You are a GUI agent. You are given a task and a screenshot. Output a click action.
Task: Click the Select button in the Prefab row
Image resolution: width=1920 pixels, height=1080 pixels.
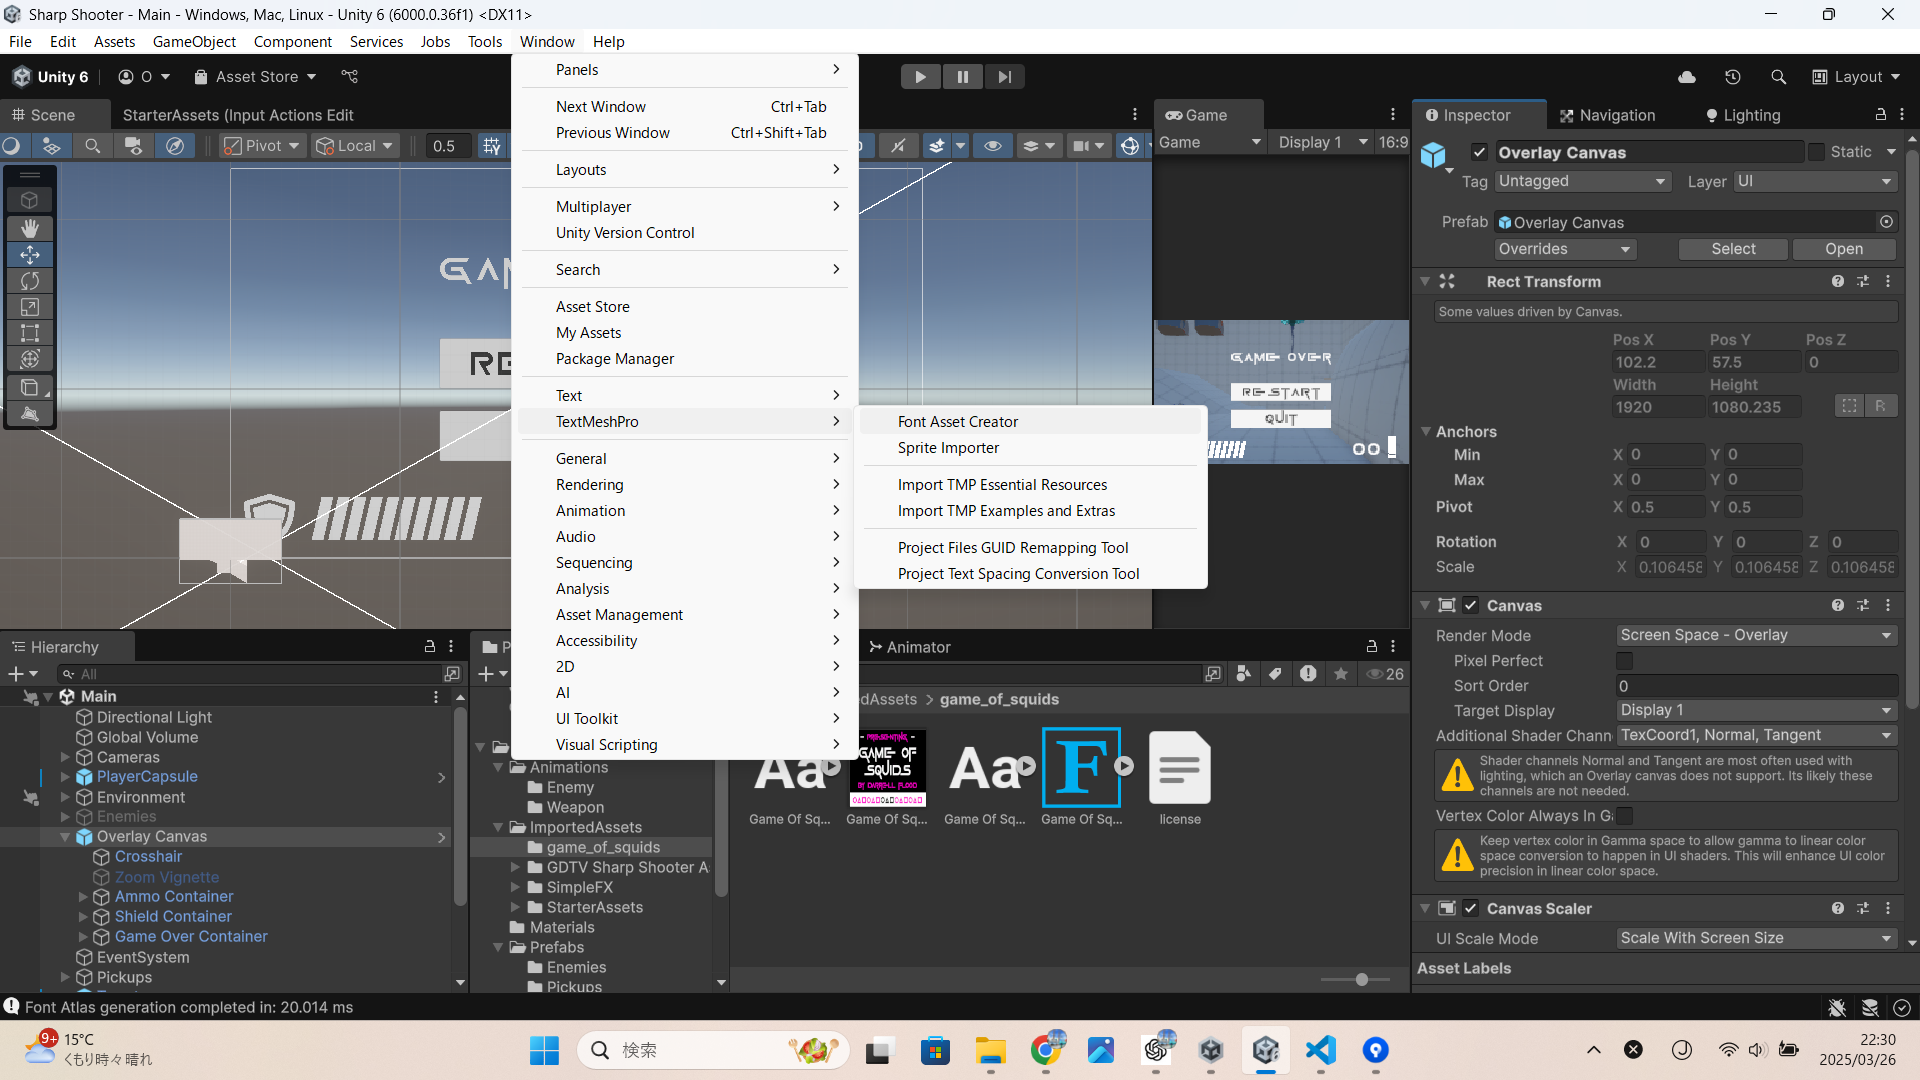click(1732, 249)
